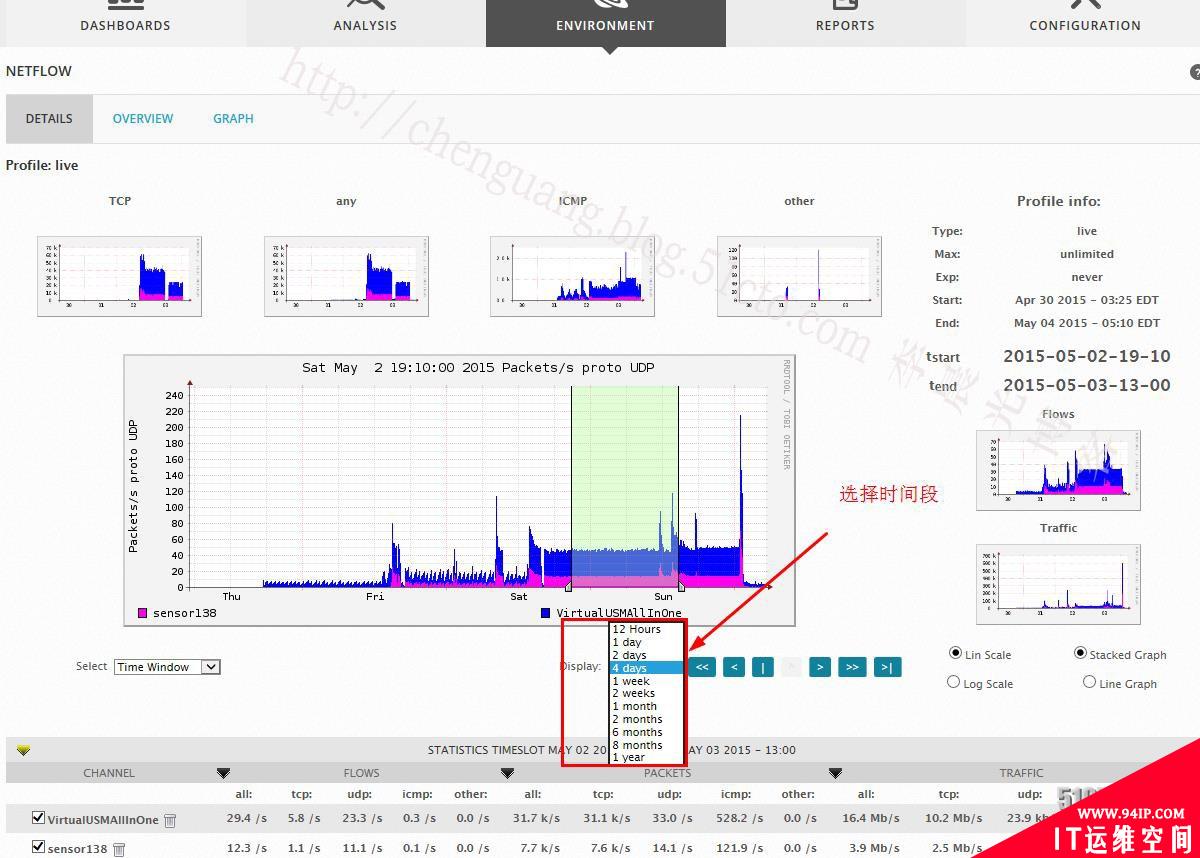
Task: Open the Environment menu
Action: coord(605,23)
